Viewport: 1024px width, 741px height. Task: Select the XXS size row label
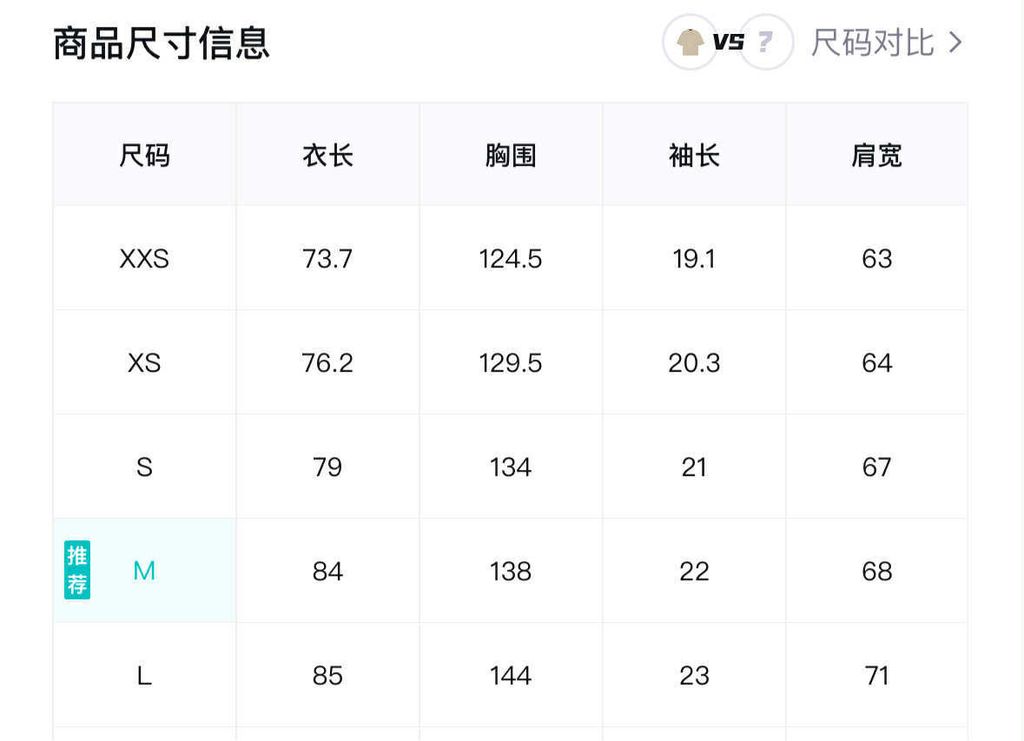point(144,259)
